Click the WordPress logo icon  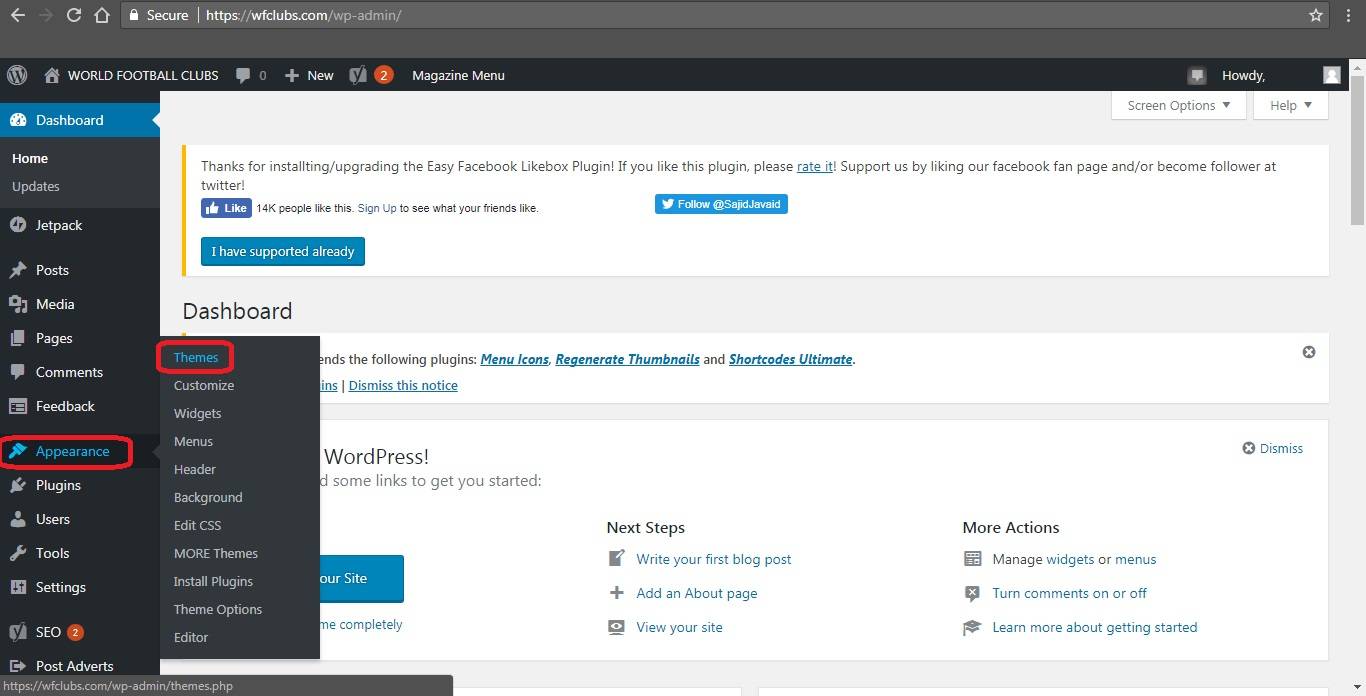17,75
